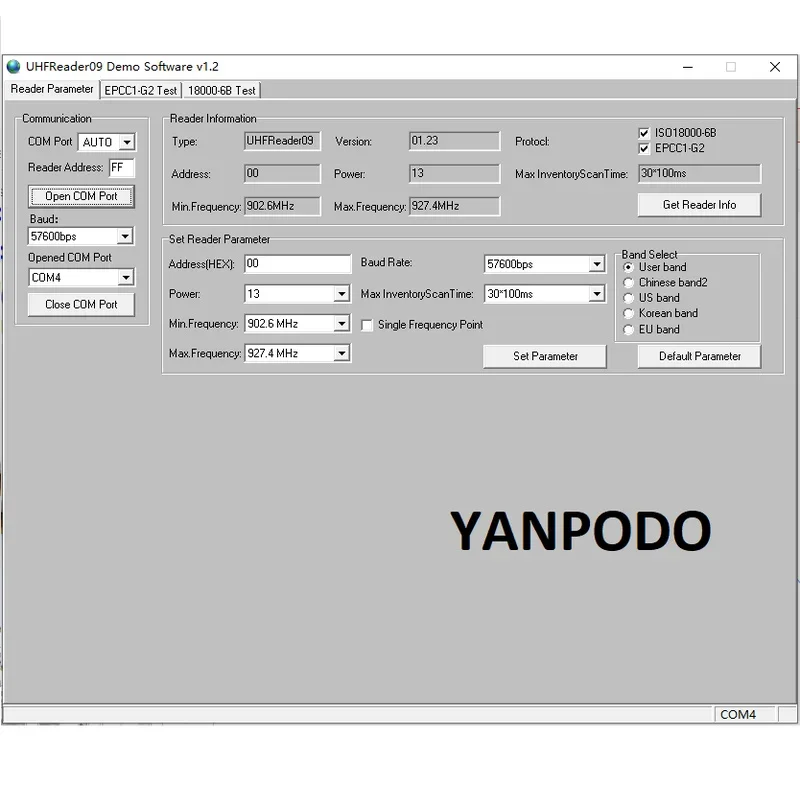This screenshot has width=800, height=800.
Task: Click the globe app icon in title bar
Action: point(13,67)
